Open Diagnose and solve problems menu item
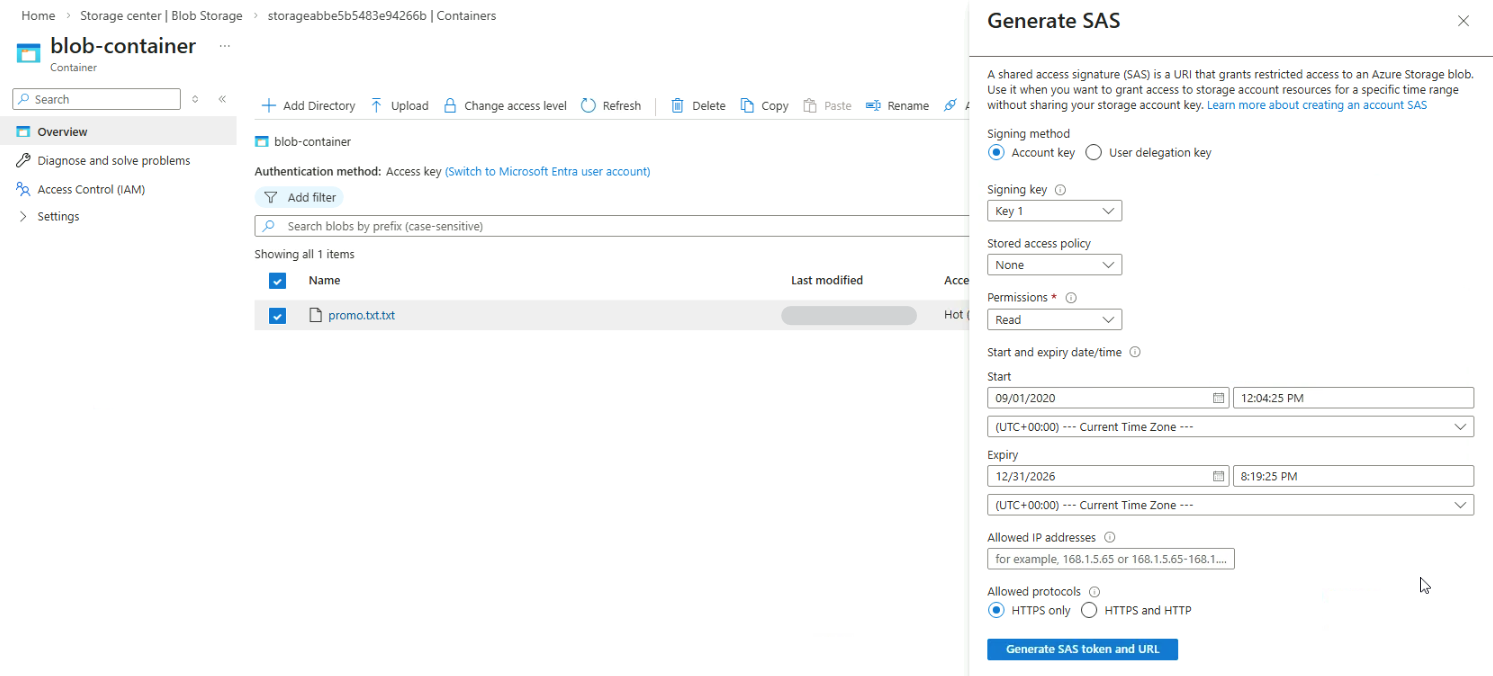This screenshot has width=1493, height=676. (x=113, y=161)
